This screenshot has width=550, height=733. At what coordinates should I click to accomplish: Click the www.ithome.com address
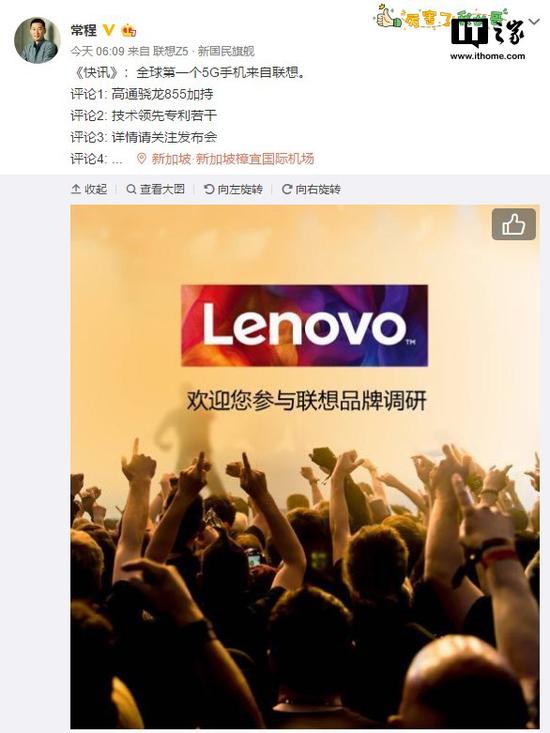(487, 56)
